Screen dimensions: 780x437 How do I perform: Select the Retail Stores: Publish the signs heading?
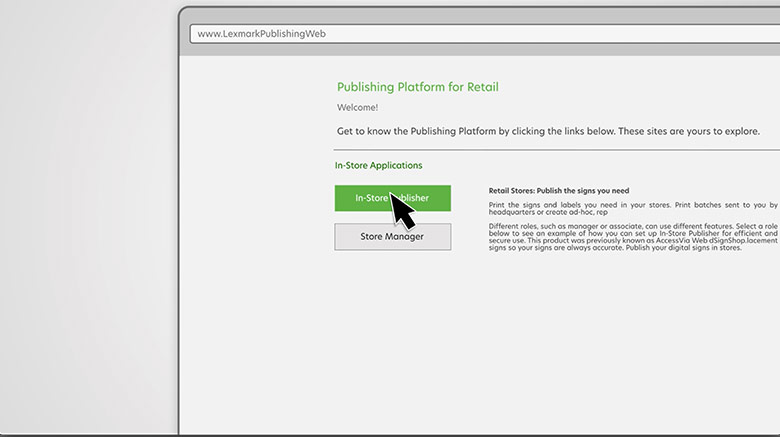[559, 191]
